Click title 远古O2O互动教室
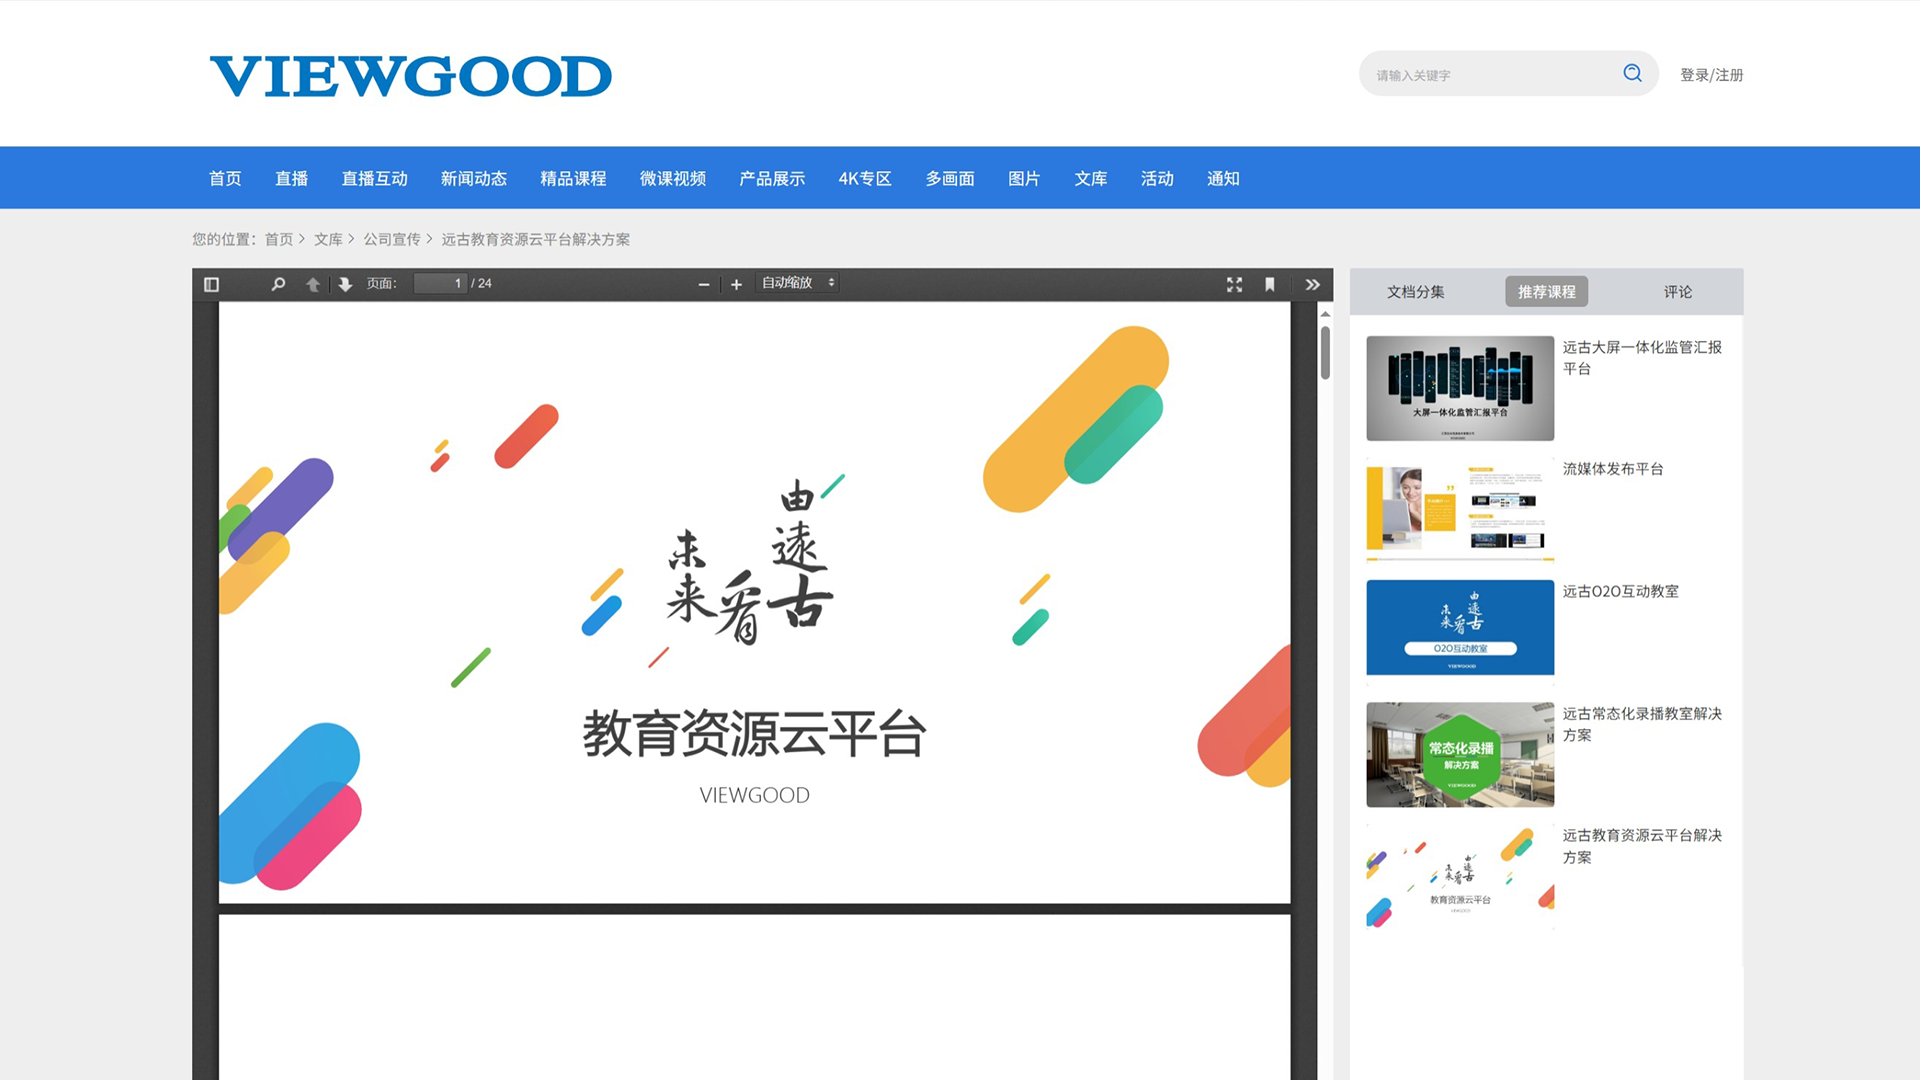The width and height of the screenshot is (1920, 1080). click(x=1620, y=591)
